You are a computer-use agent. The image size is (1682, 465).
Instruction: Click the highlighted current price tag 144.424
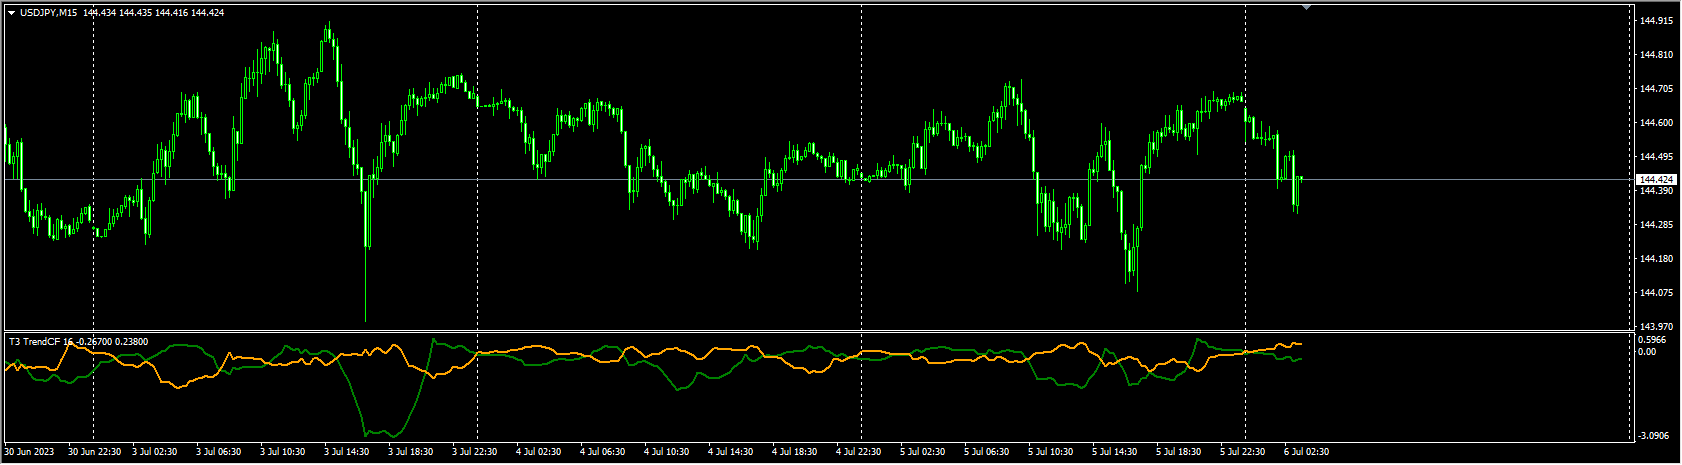(x=1657, y=179)
